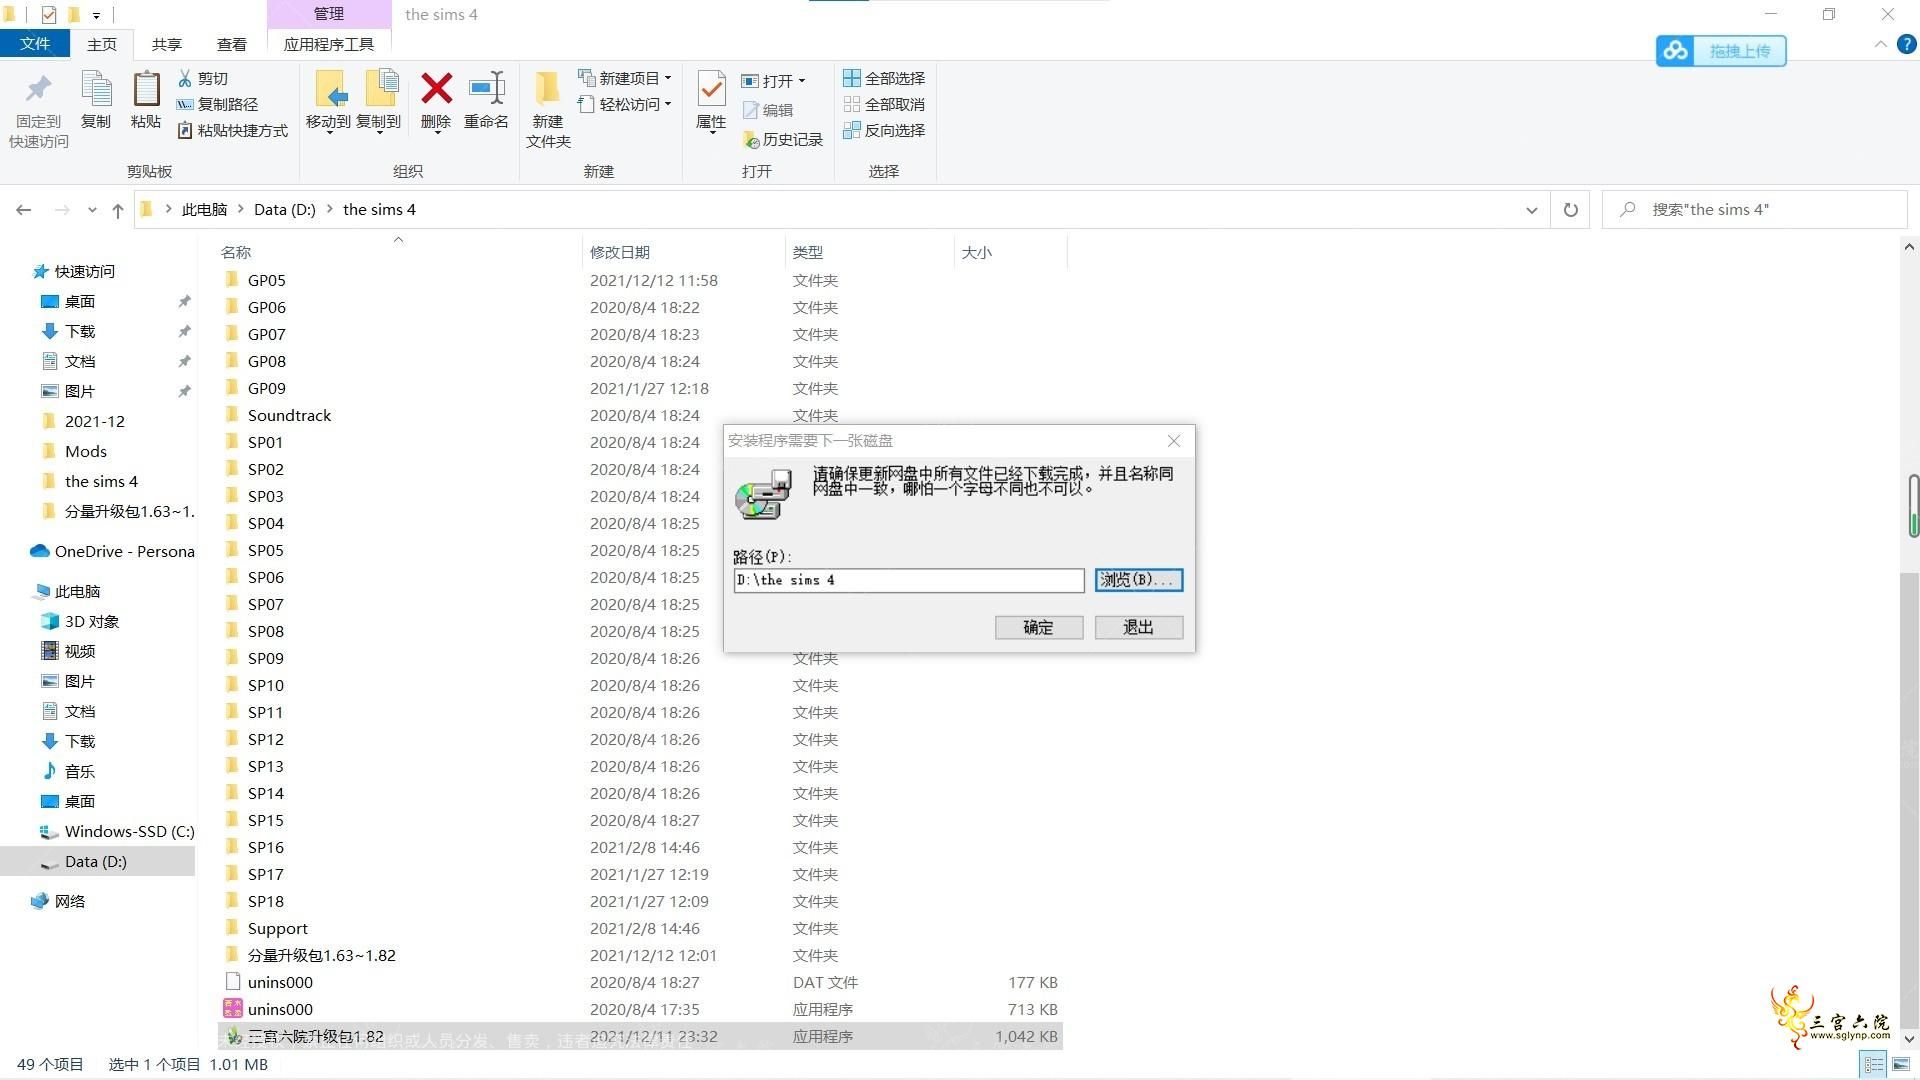Click the help question mark icon
Image resolution: width=1920 pixels, height=1080 pixels.
(x=1906, y=45)
